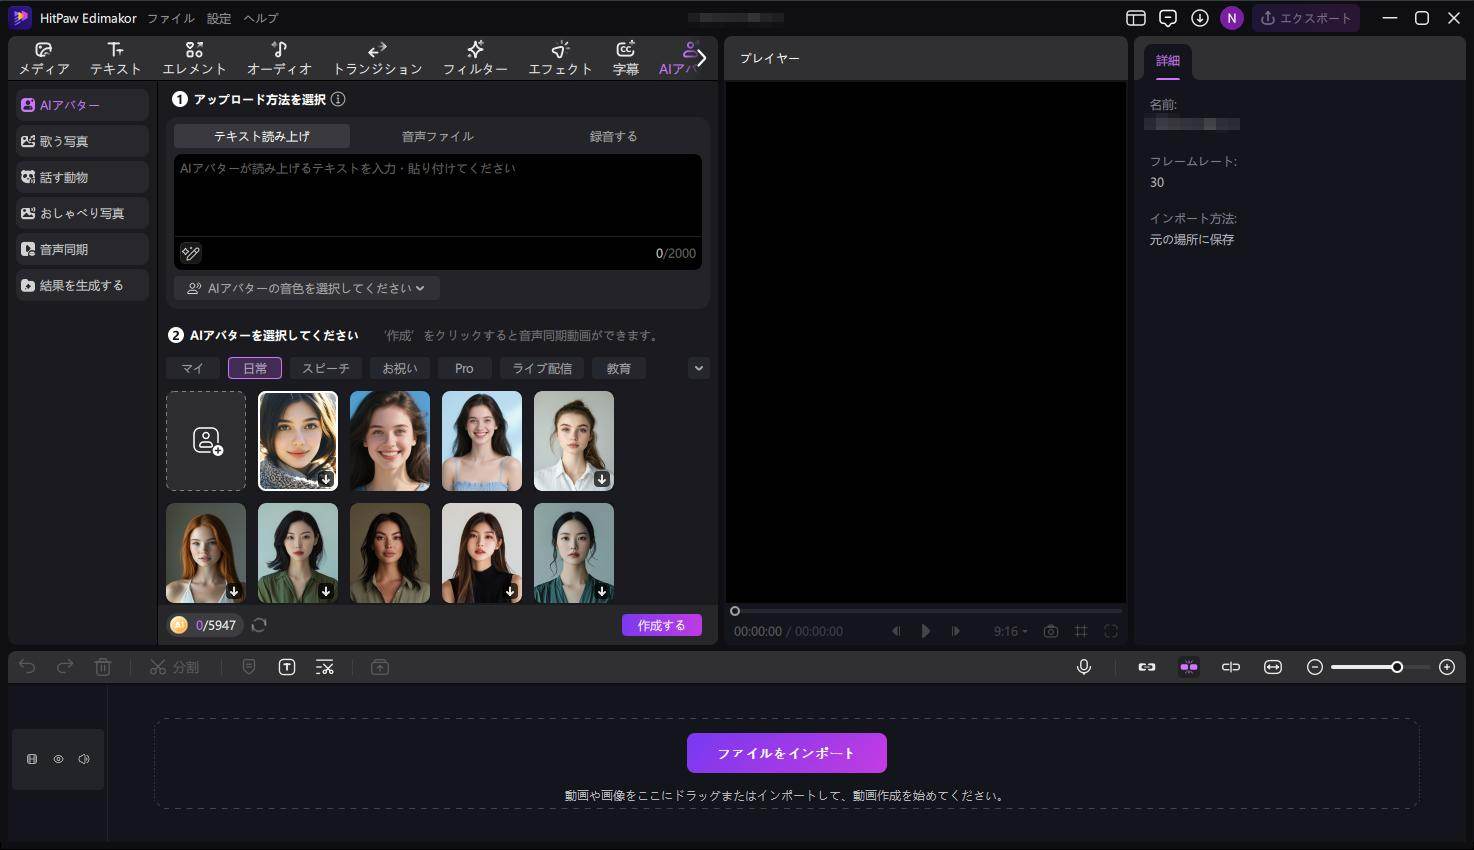Zoom out the timeline with minus icon
The image size is (1474, 850).
[1315, 667]
